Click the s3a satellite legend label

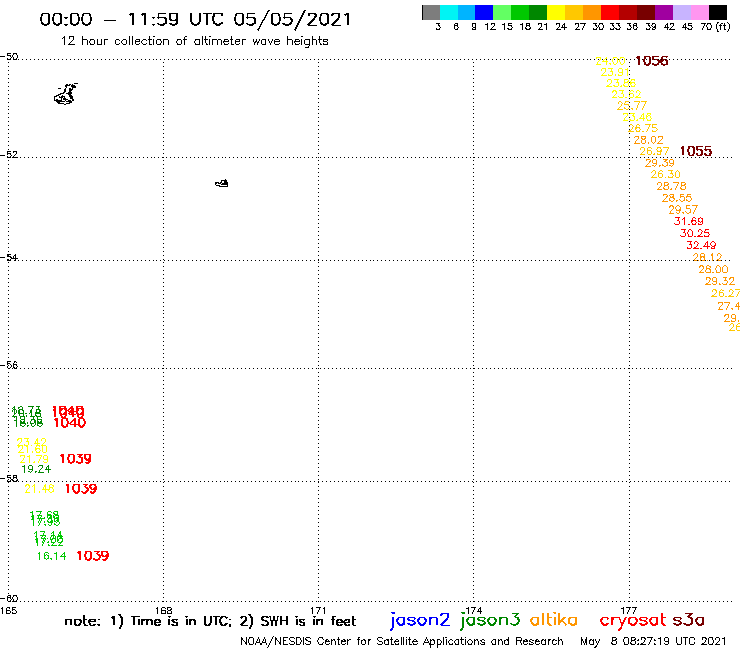point(689,620)
